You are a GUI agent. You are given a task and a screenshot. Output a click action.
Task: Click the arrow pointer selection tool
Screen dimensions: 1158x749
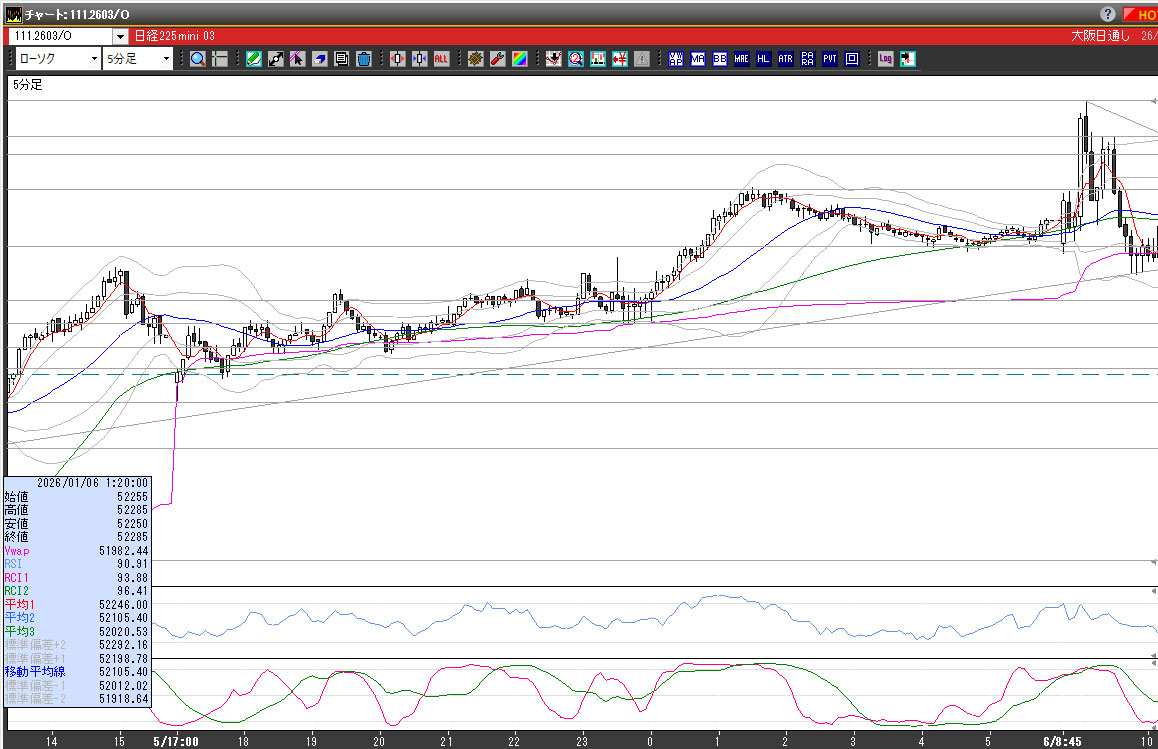pos(297,59)
